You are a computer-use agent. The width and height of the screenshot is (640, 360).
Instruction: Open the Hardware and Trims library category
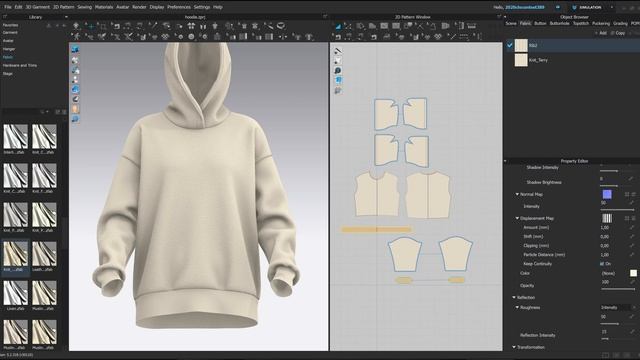click(x=20, y=65)
